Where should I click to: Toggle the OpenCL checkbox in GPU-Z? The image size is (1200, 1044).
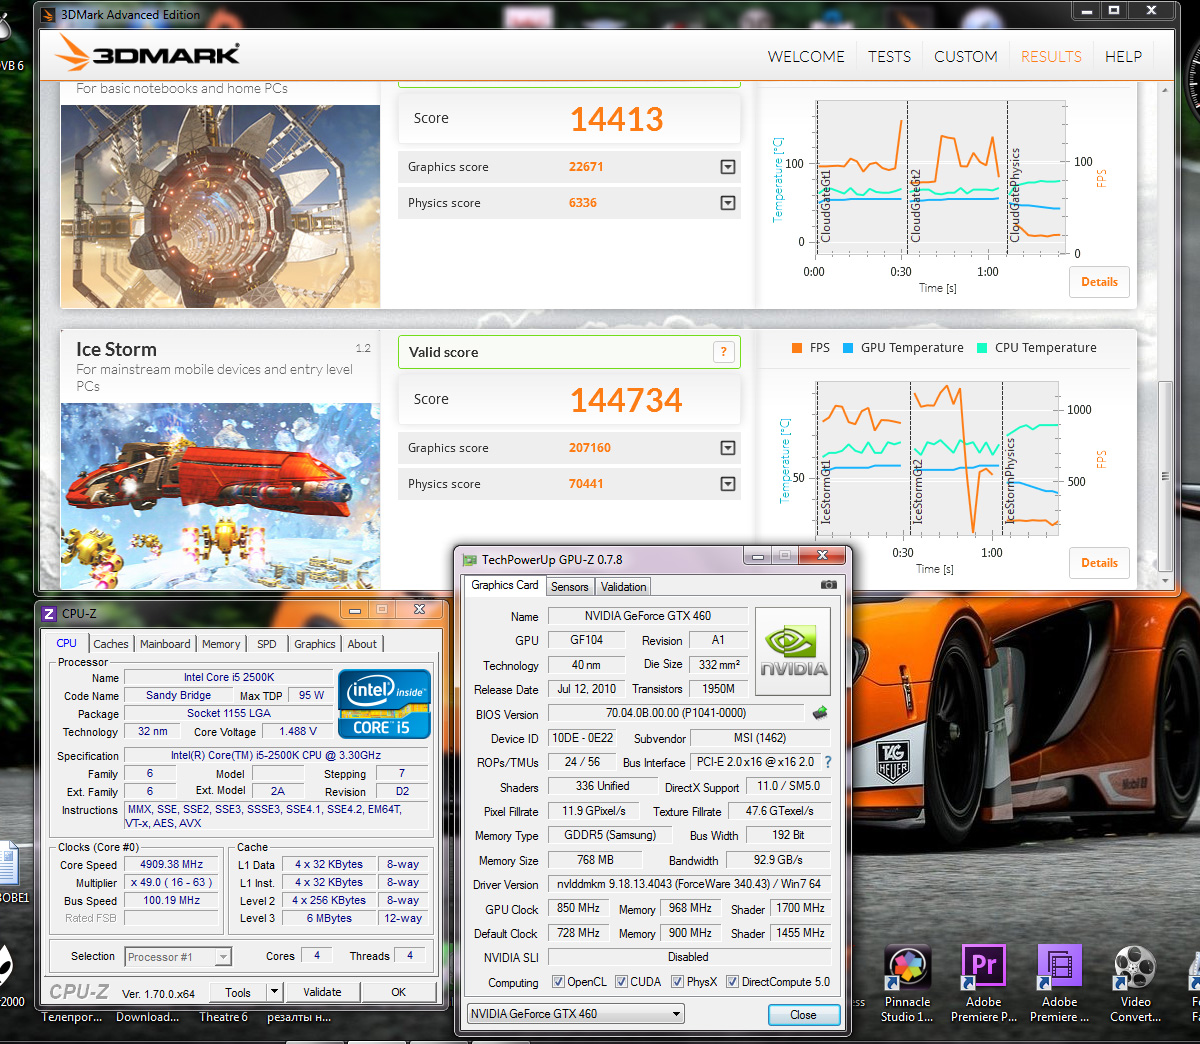pos(558,982)
